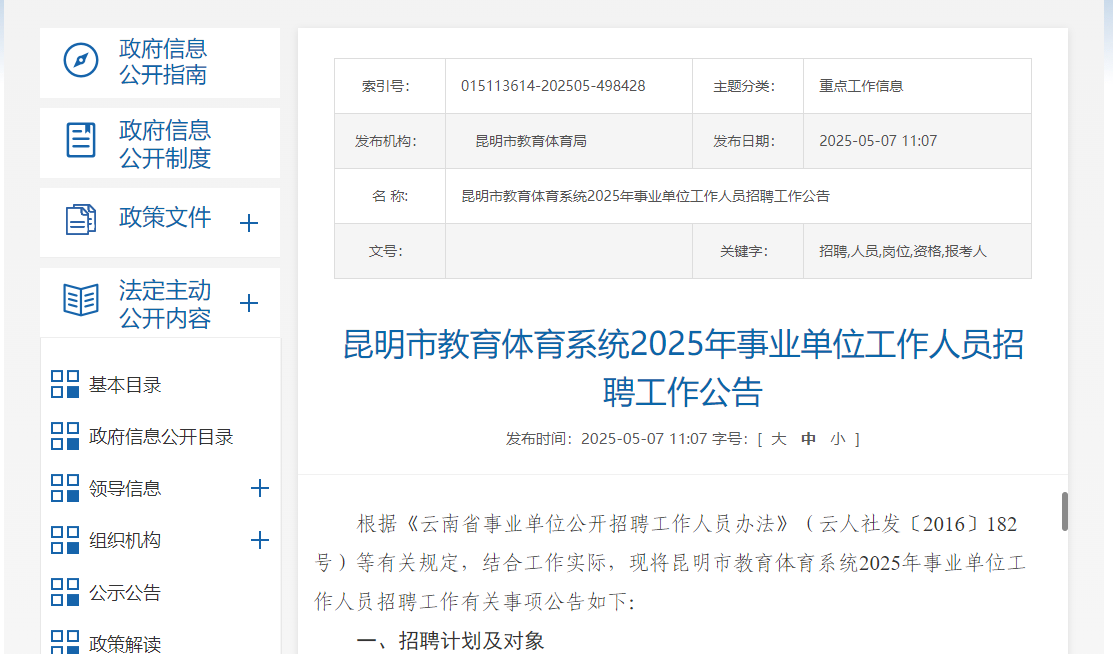Click the grid icon next to 公示公告

65,592
